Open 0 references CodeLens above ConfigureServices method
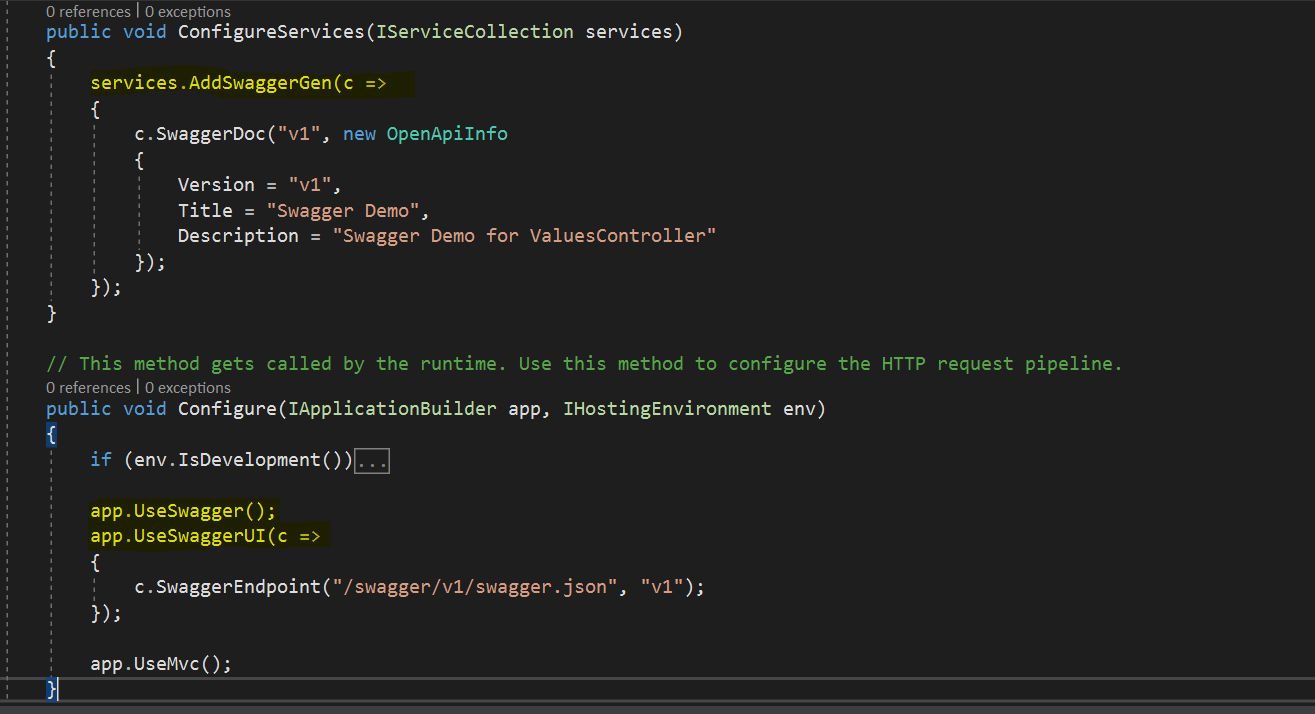Viewport: 1315px width, 714px height. point(88,12)
